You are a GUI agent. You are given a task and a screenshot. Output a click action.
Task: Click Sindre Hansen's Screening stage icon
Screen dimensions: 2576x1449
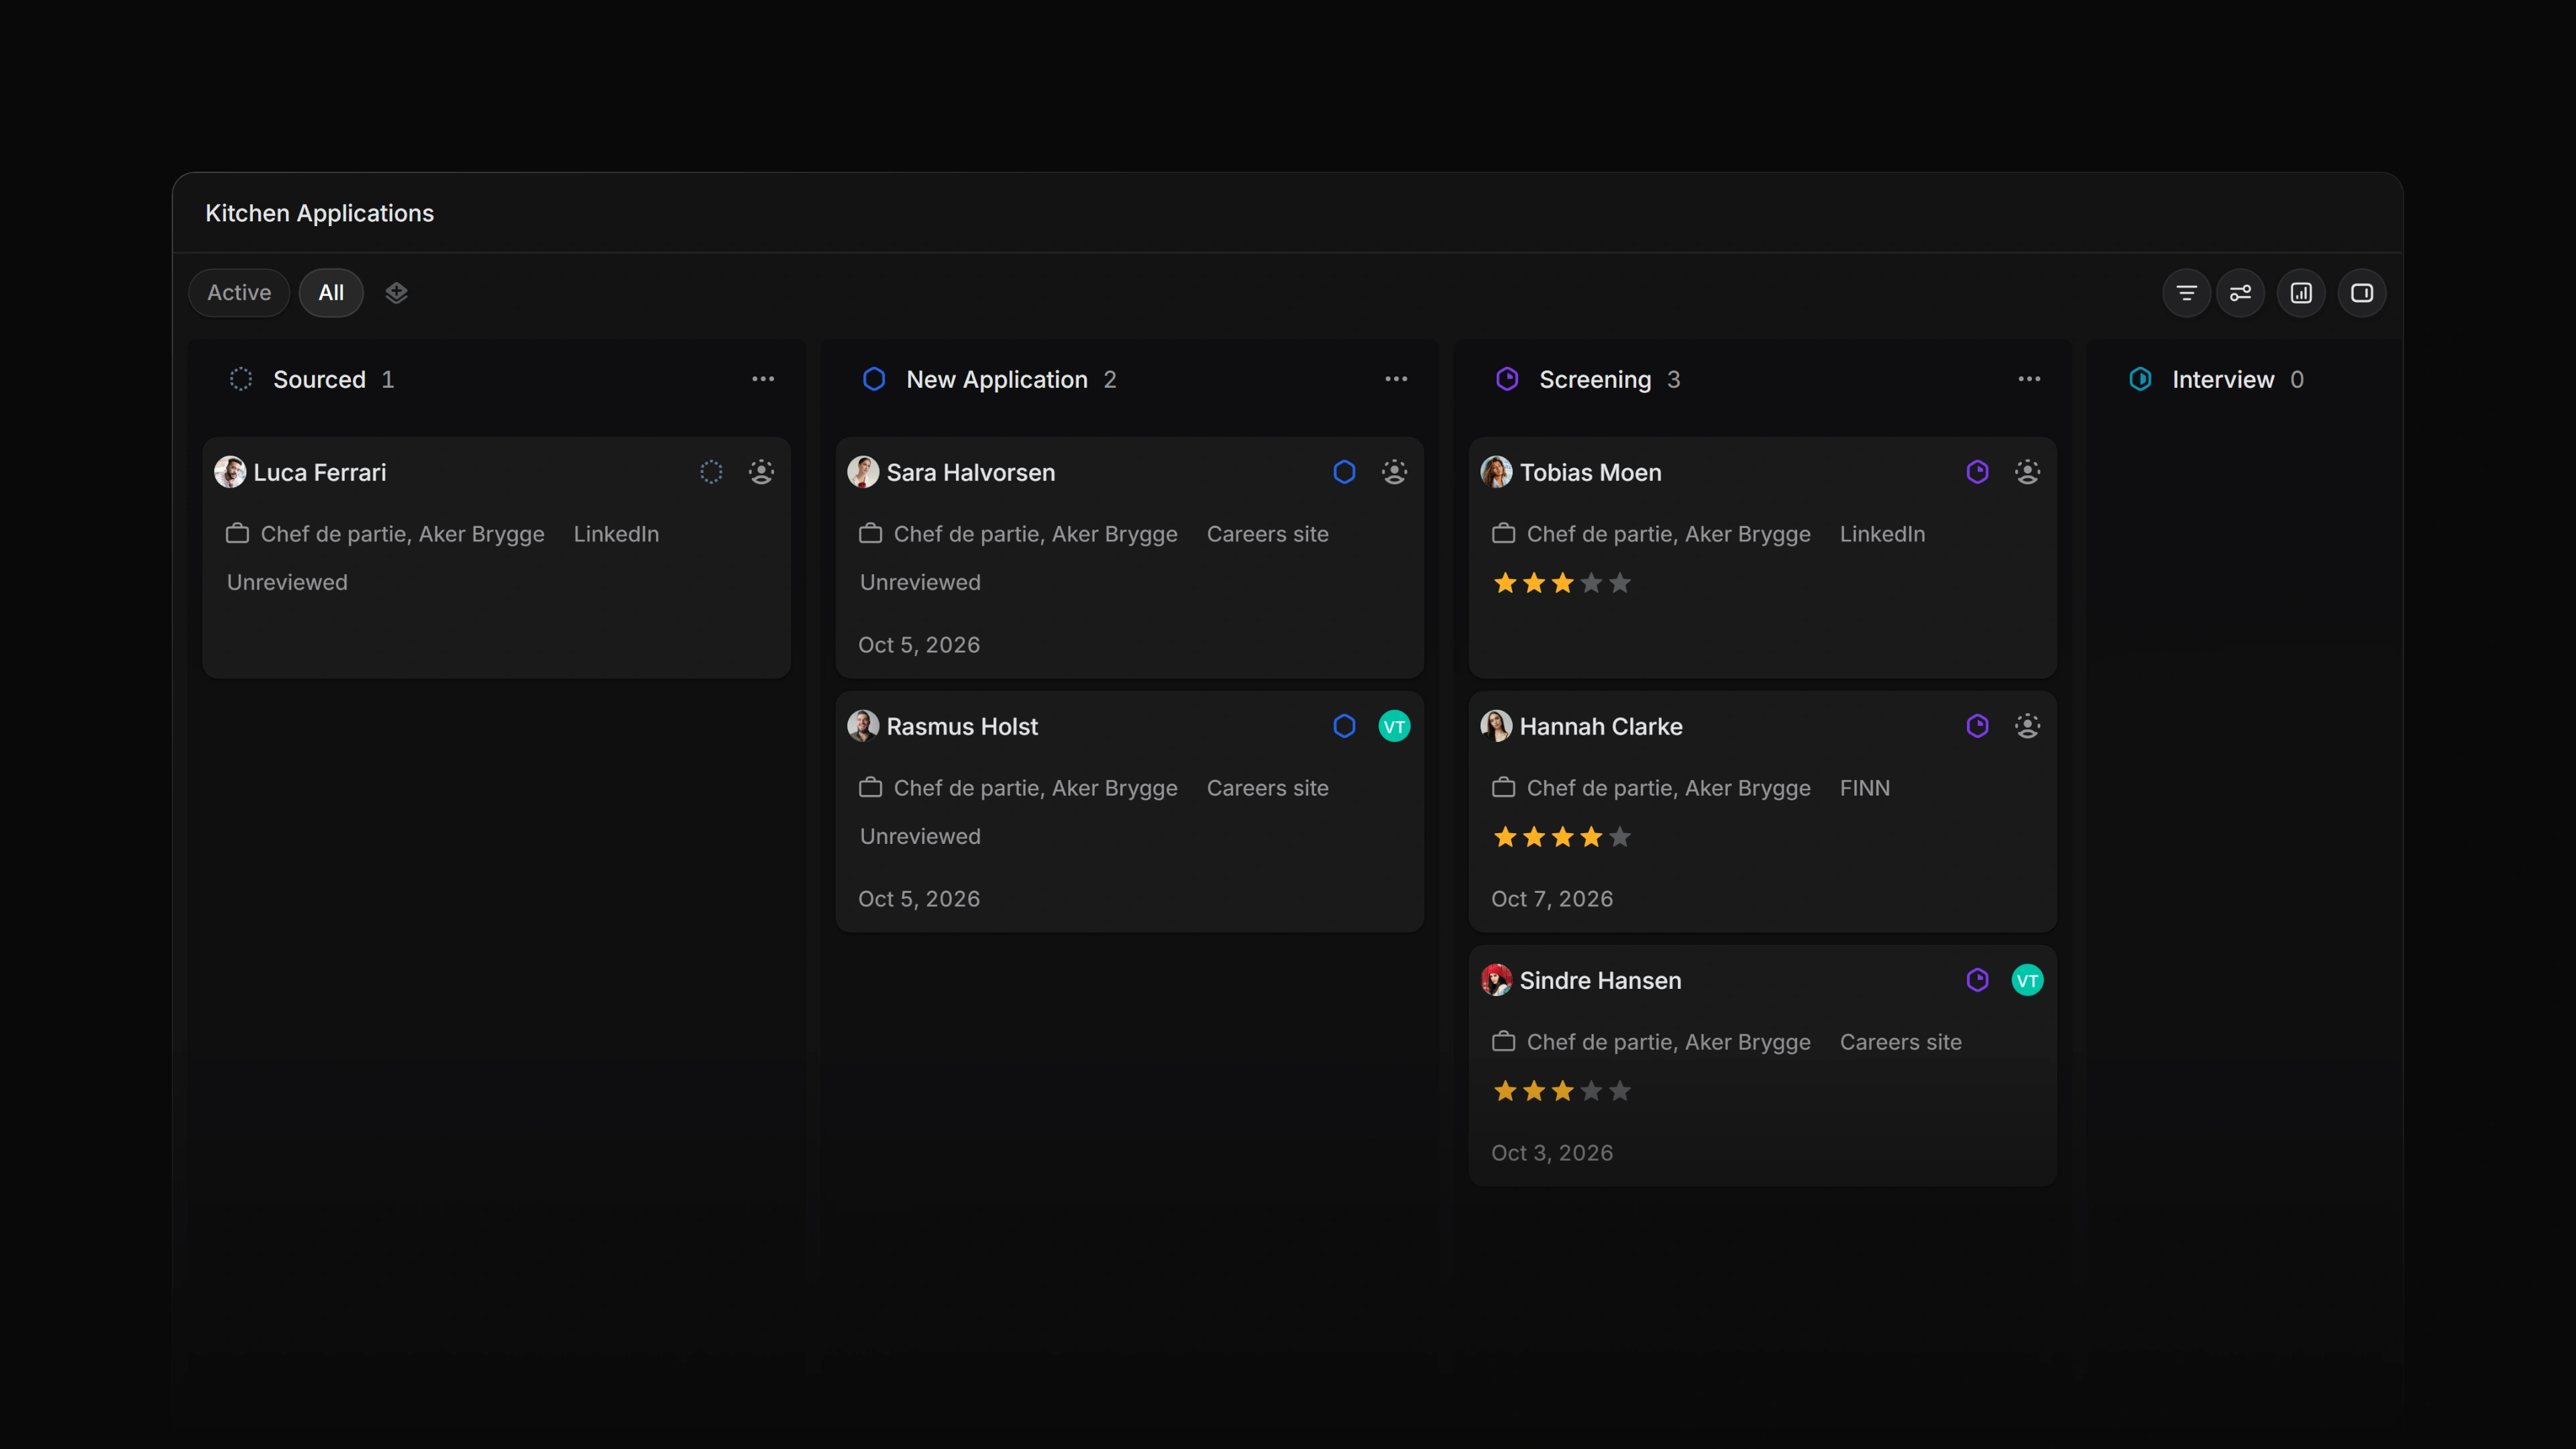click(x=1977, y=980)
